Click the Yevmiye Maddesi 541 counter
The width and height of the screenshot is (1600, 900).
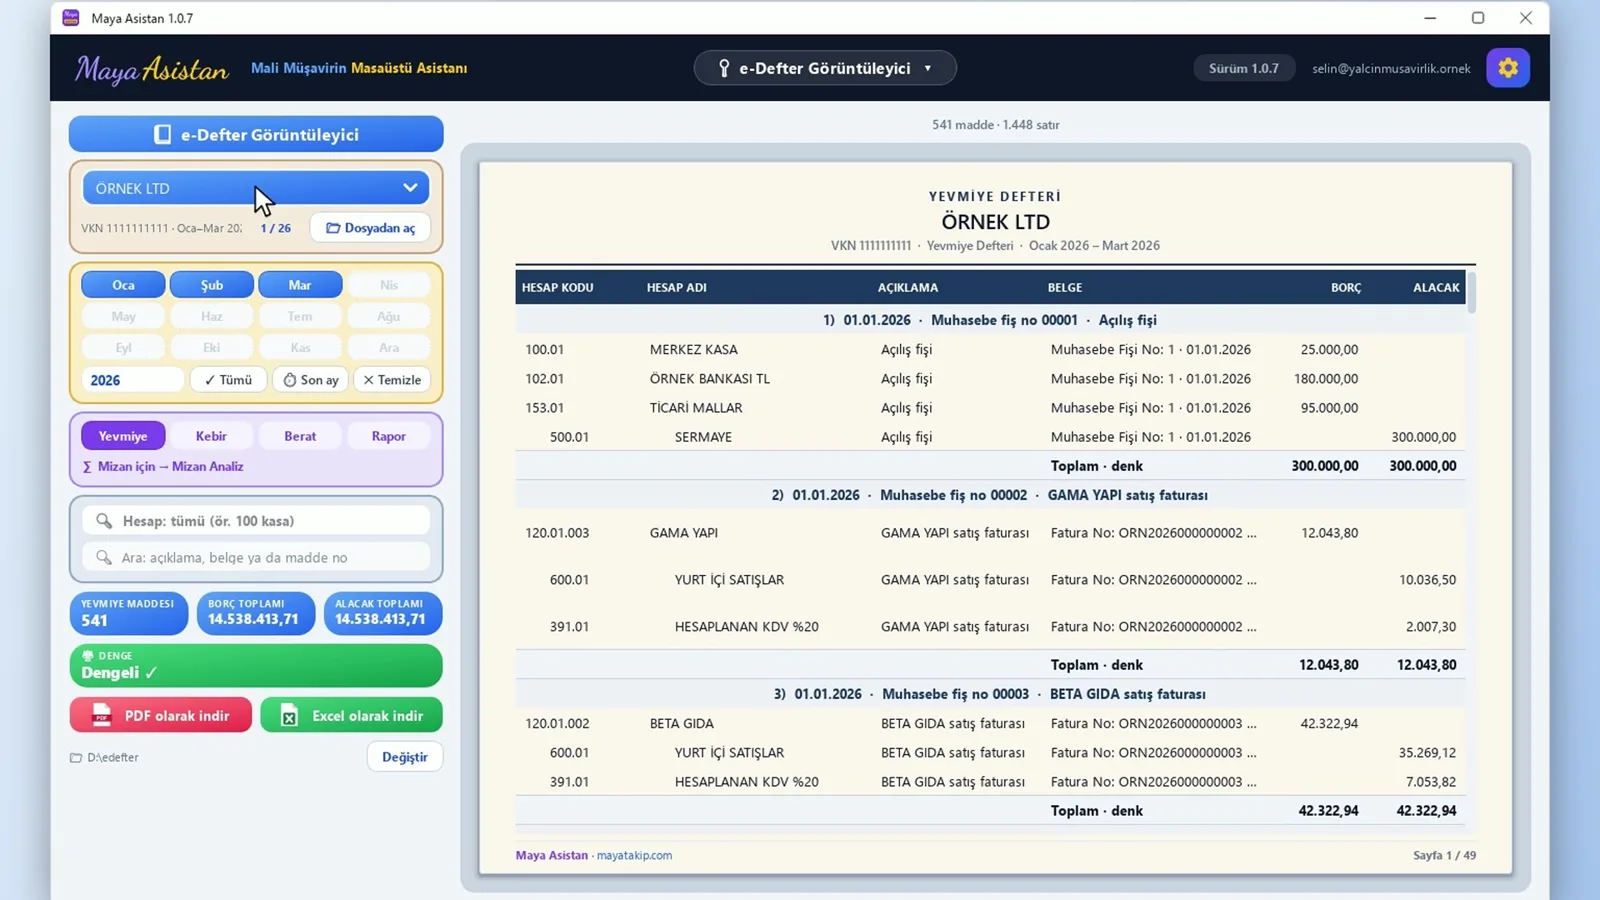tap(128, 613)
